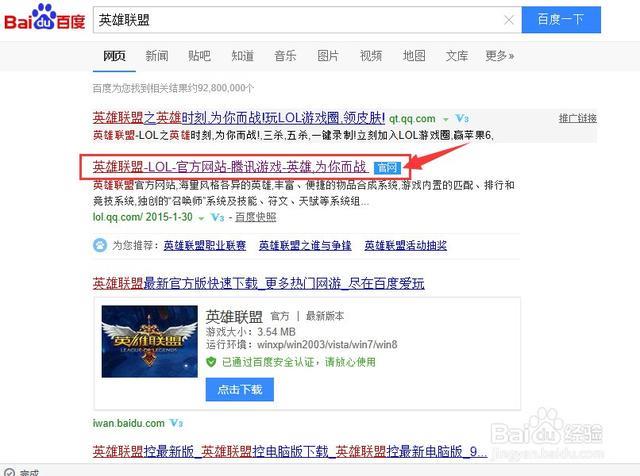Clear the search box with X icon
Image resolution: width=640 pixels, height=476 pixels.
(x=509, y=20)
